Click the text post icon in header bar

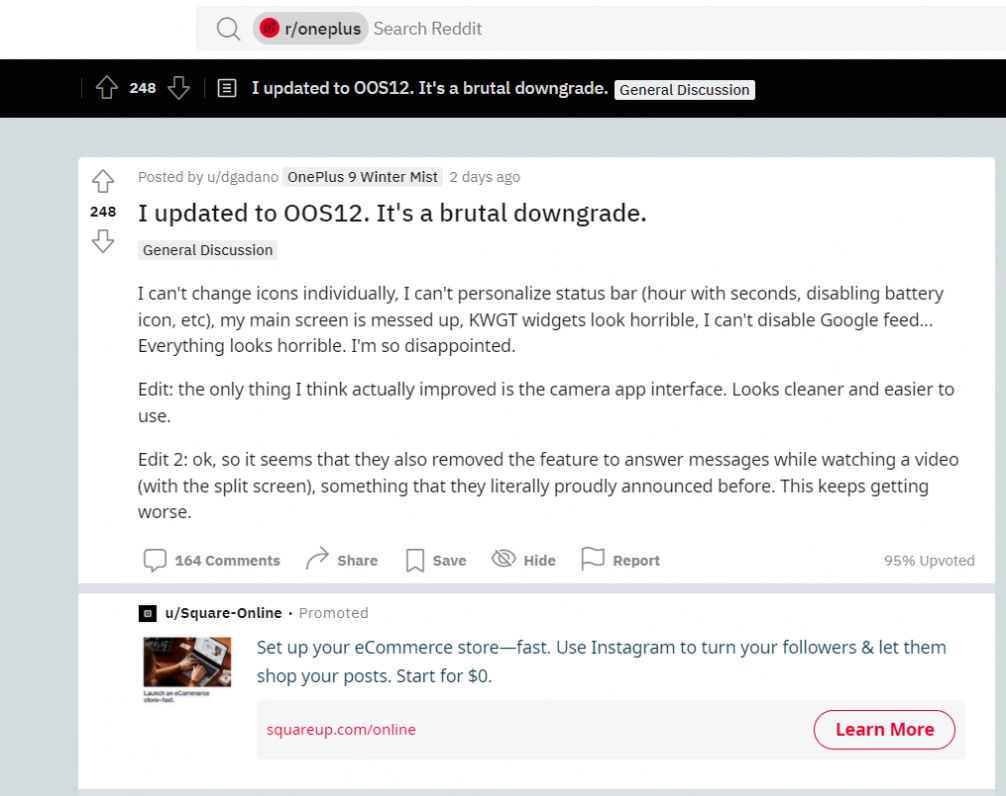pos(227,88)
